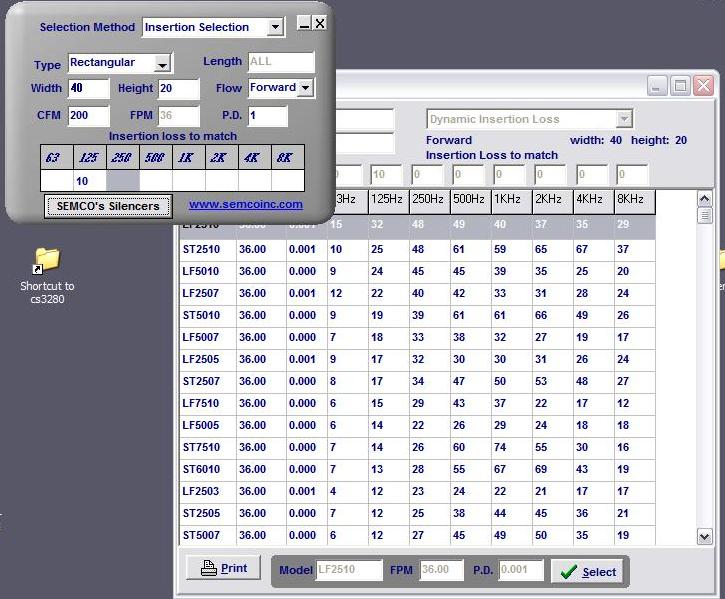Open the Selection Method dropdown

[x=275, y=28]
